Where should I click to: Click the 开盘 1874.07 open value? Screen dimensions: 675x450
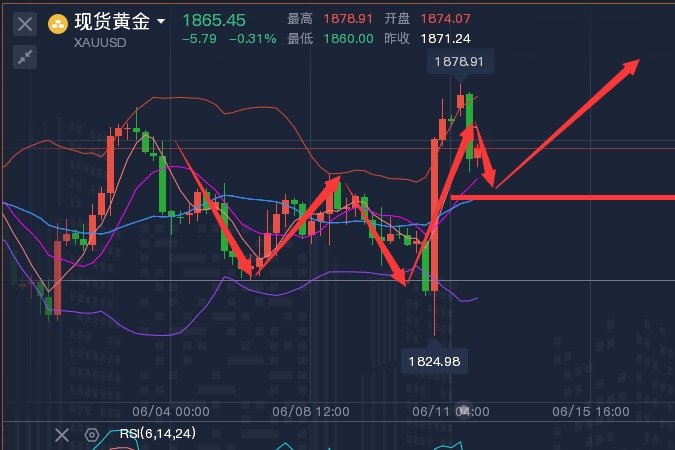[x=445, y=20]
